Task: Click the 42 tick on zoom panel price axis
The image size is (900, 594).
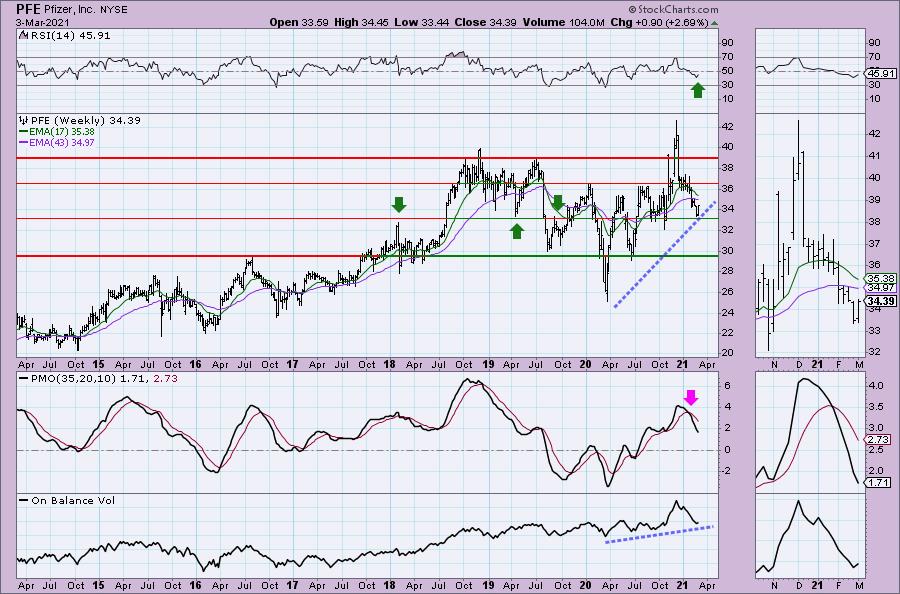Action: pos(875,134)
